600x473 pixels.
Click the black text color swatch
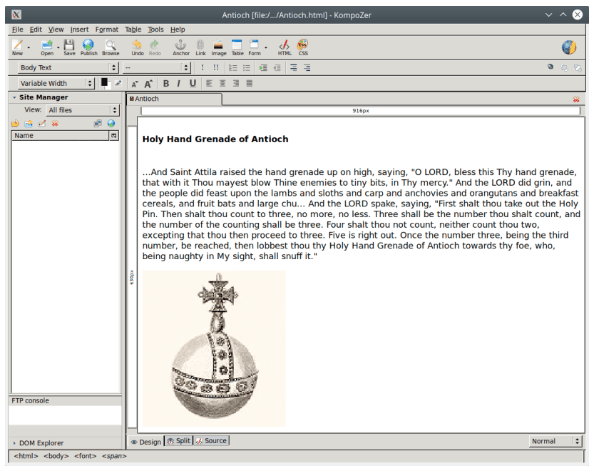coord(104,82)
